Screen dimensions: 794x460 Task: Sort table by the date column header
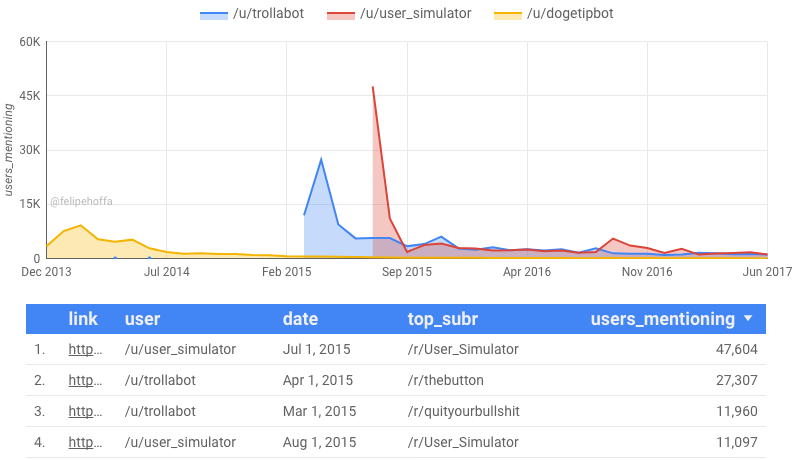[x=300, y=319]
